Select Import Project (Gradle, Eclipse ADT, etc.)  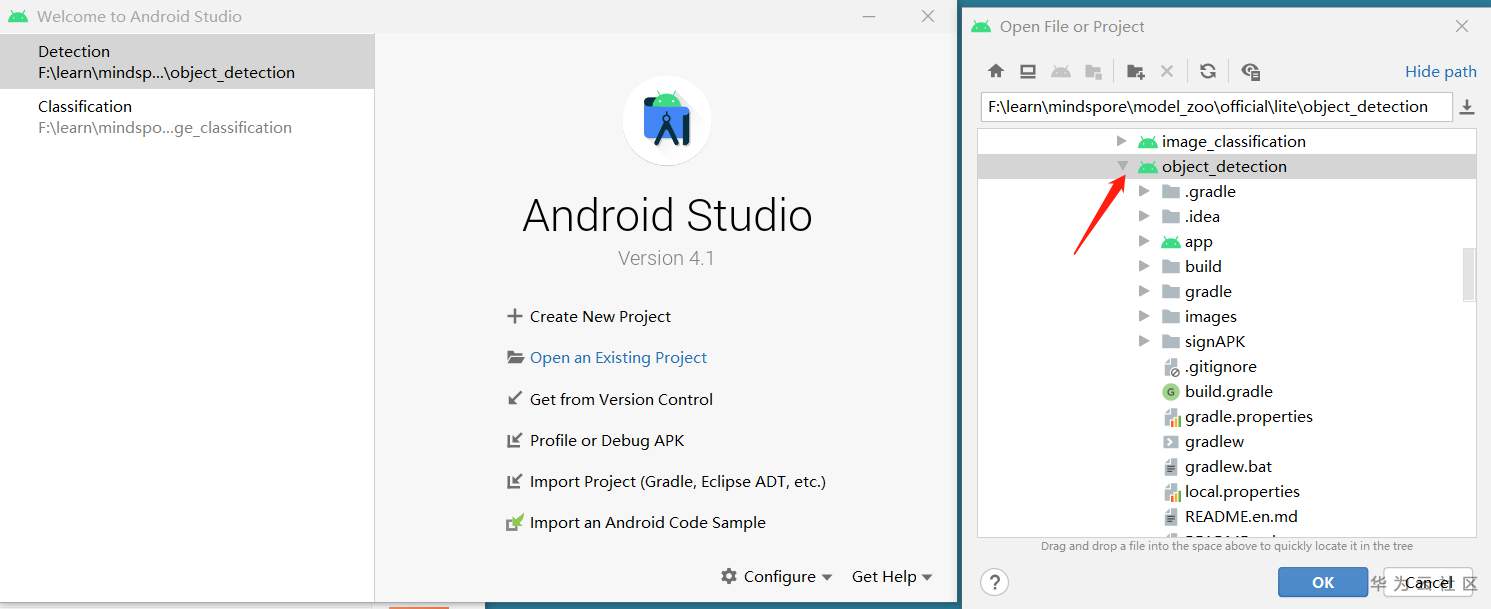(666, 481)
